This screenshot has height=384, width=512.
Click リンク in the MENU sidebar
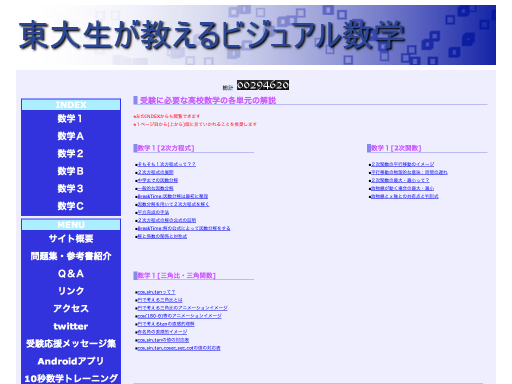pos(71,291)
